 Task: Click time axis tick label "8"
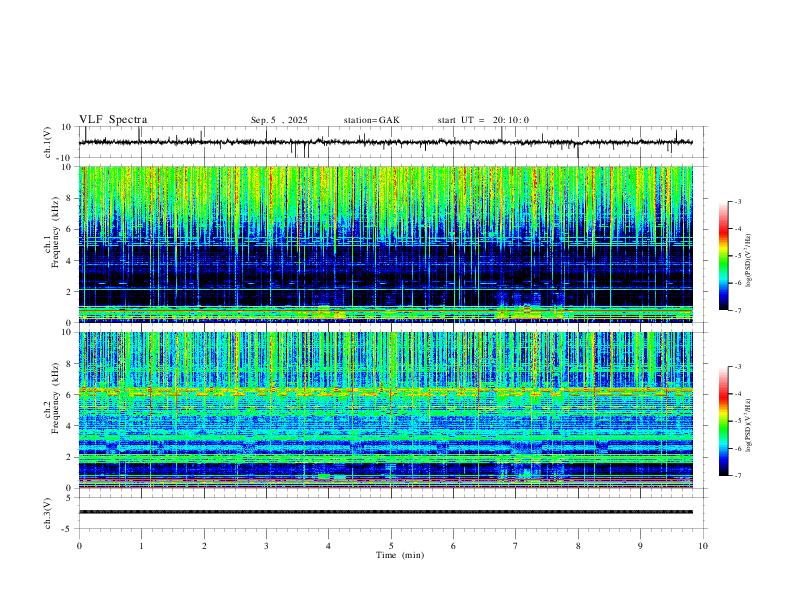[x=578, y=546]
